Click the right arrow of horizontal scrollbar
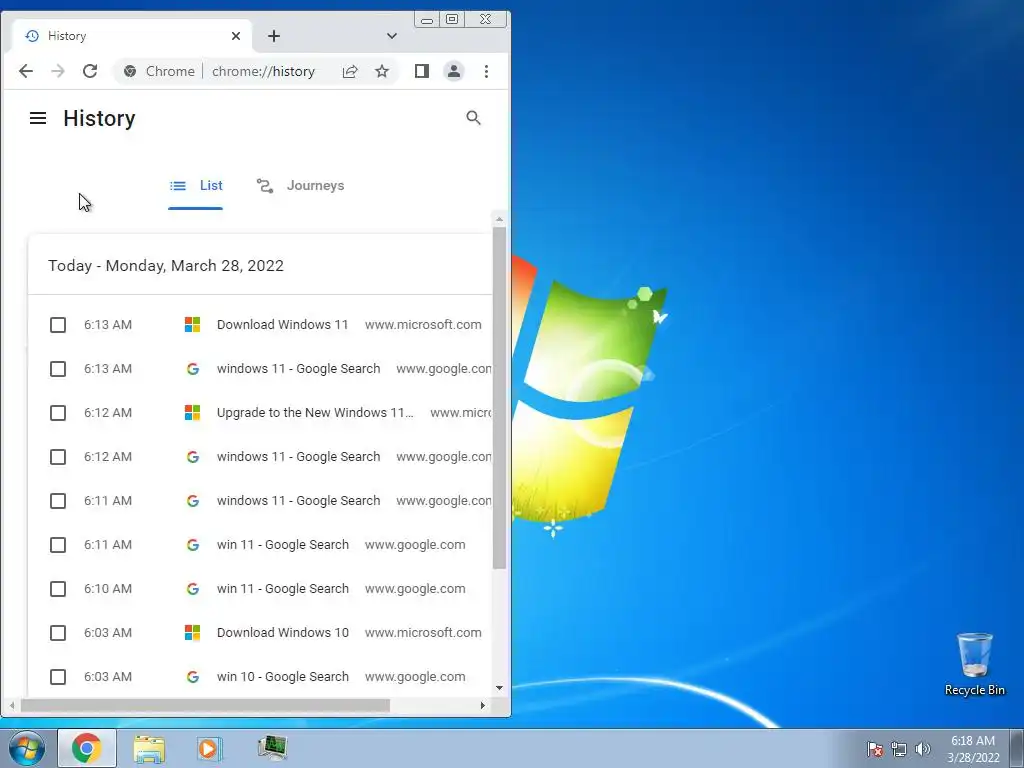1024x768 pixels. [x=483, y=705]
